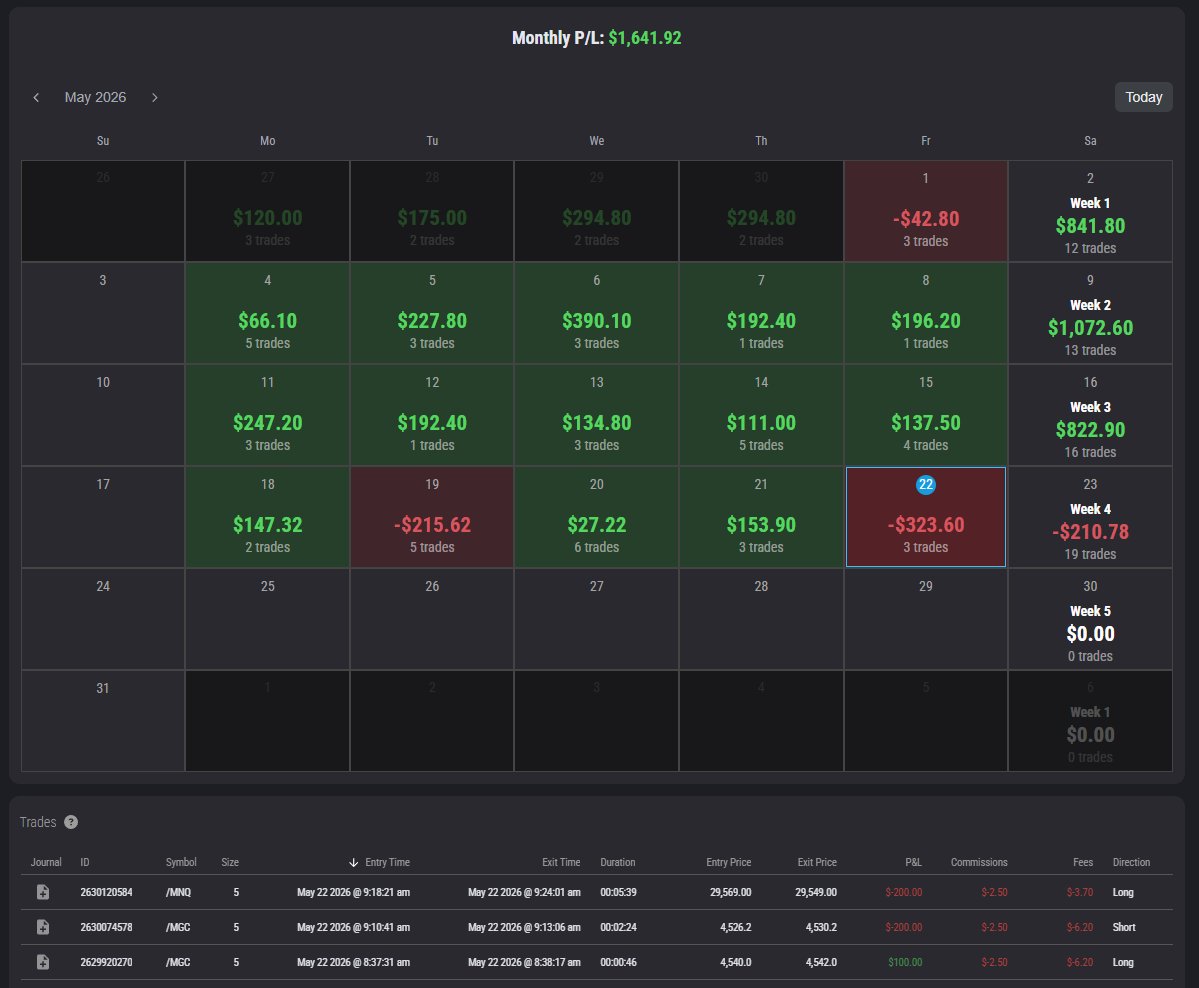The width and height of the screenshot is (1199, 988).
Task: Click Monthly P/L value $1,641.92
Action: pos(645,37)
